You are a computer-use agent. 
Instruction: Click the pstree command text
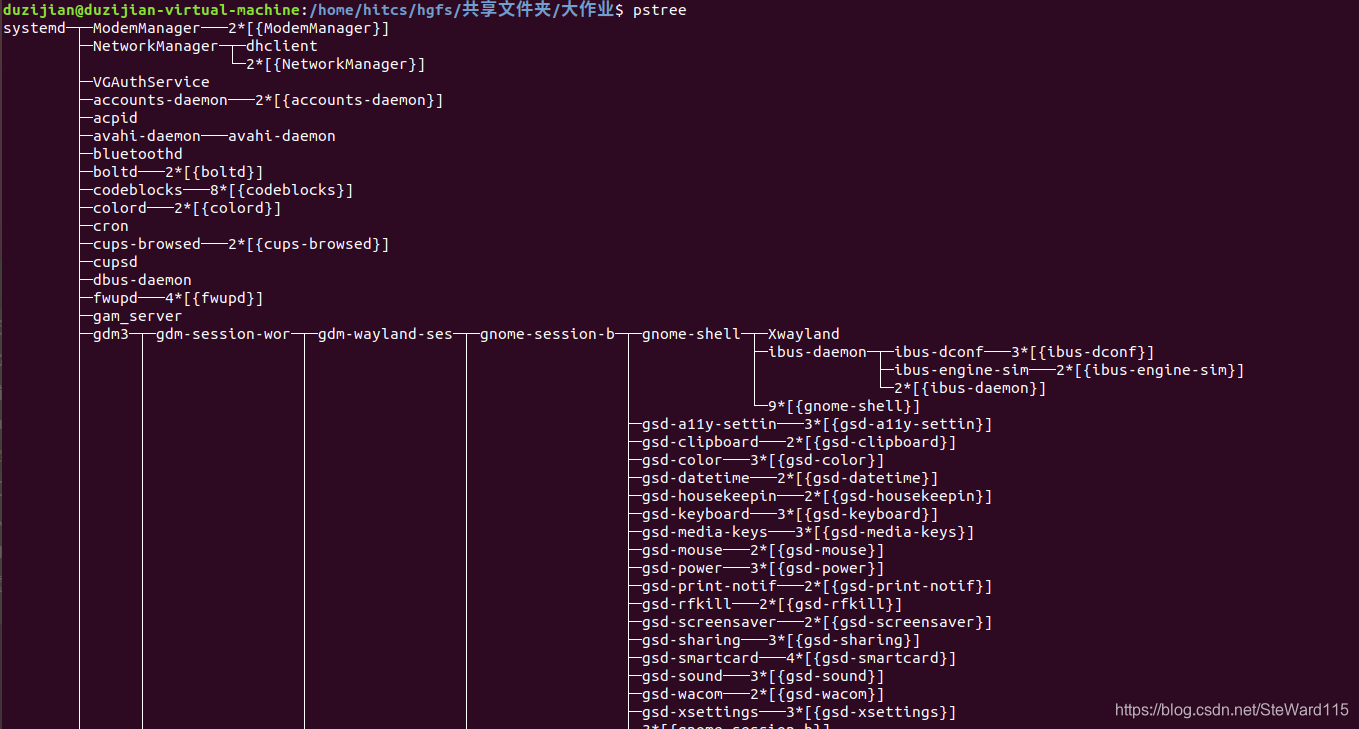click(x=659, y=10)
